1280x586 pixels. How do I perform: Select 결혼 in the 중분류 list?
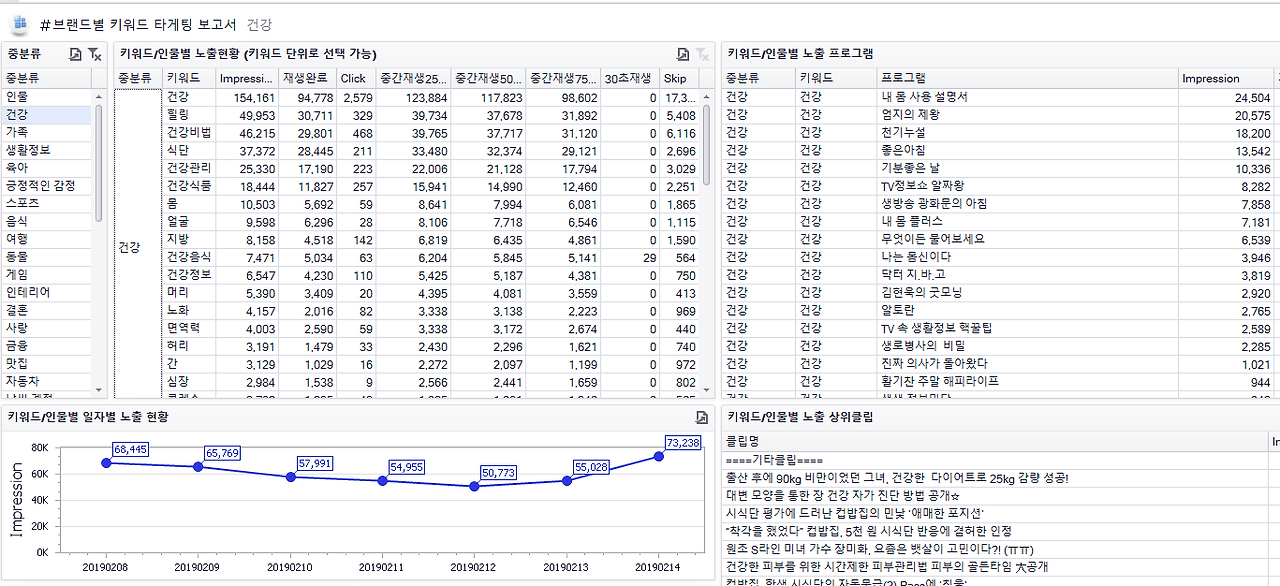[46, 310]
